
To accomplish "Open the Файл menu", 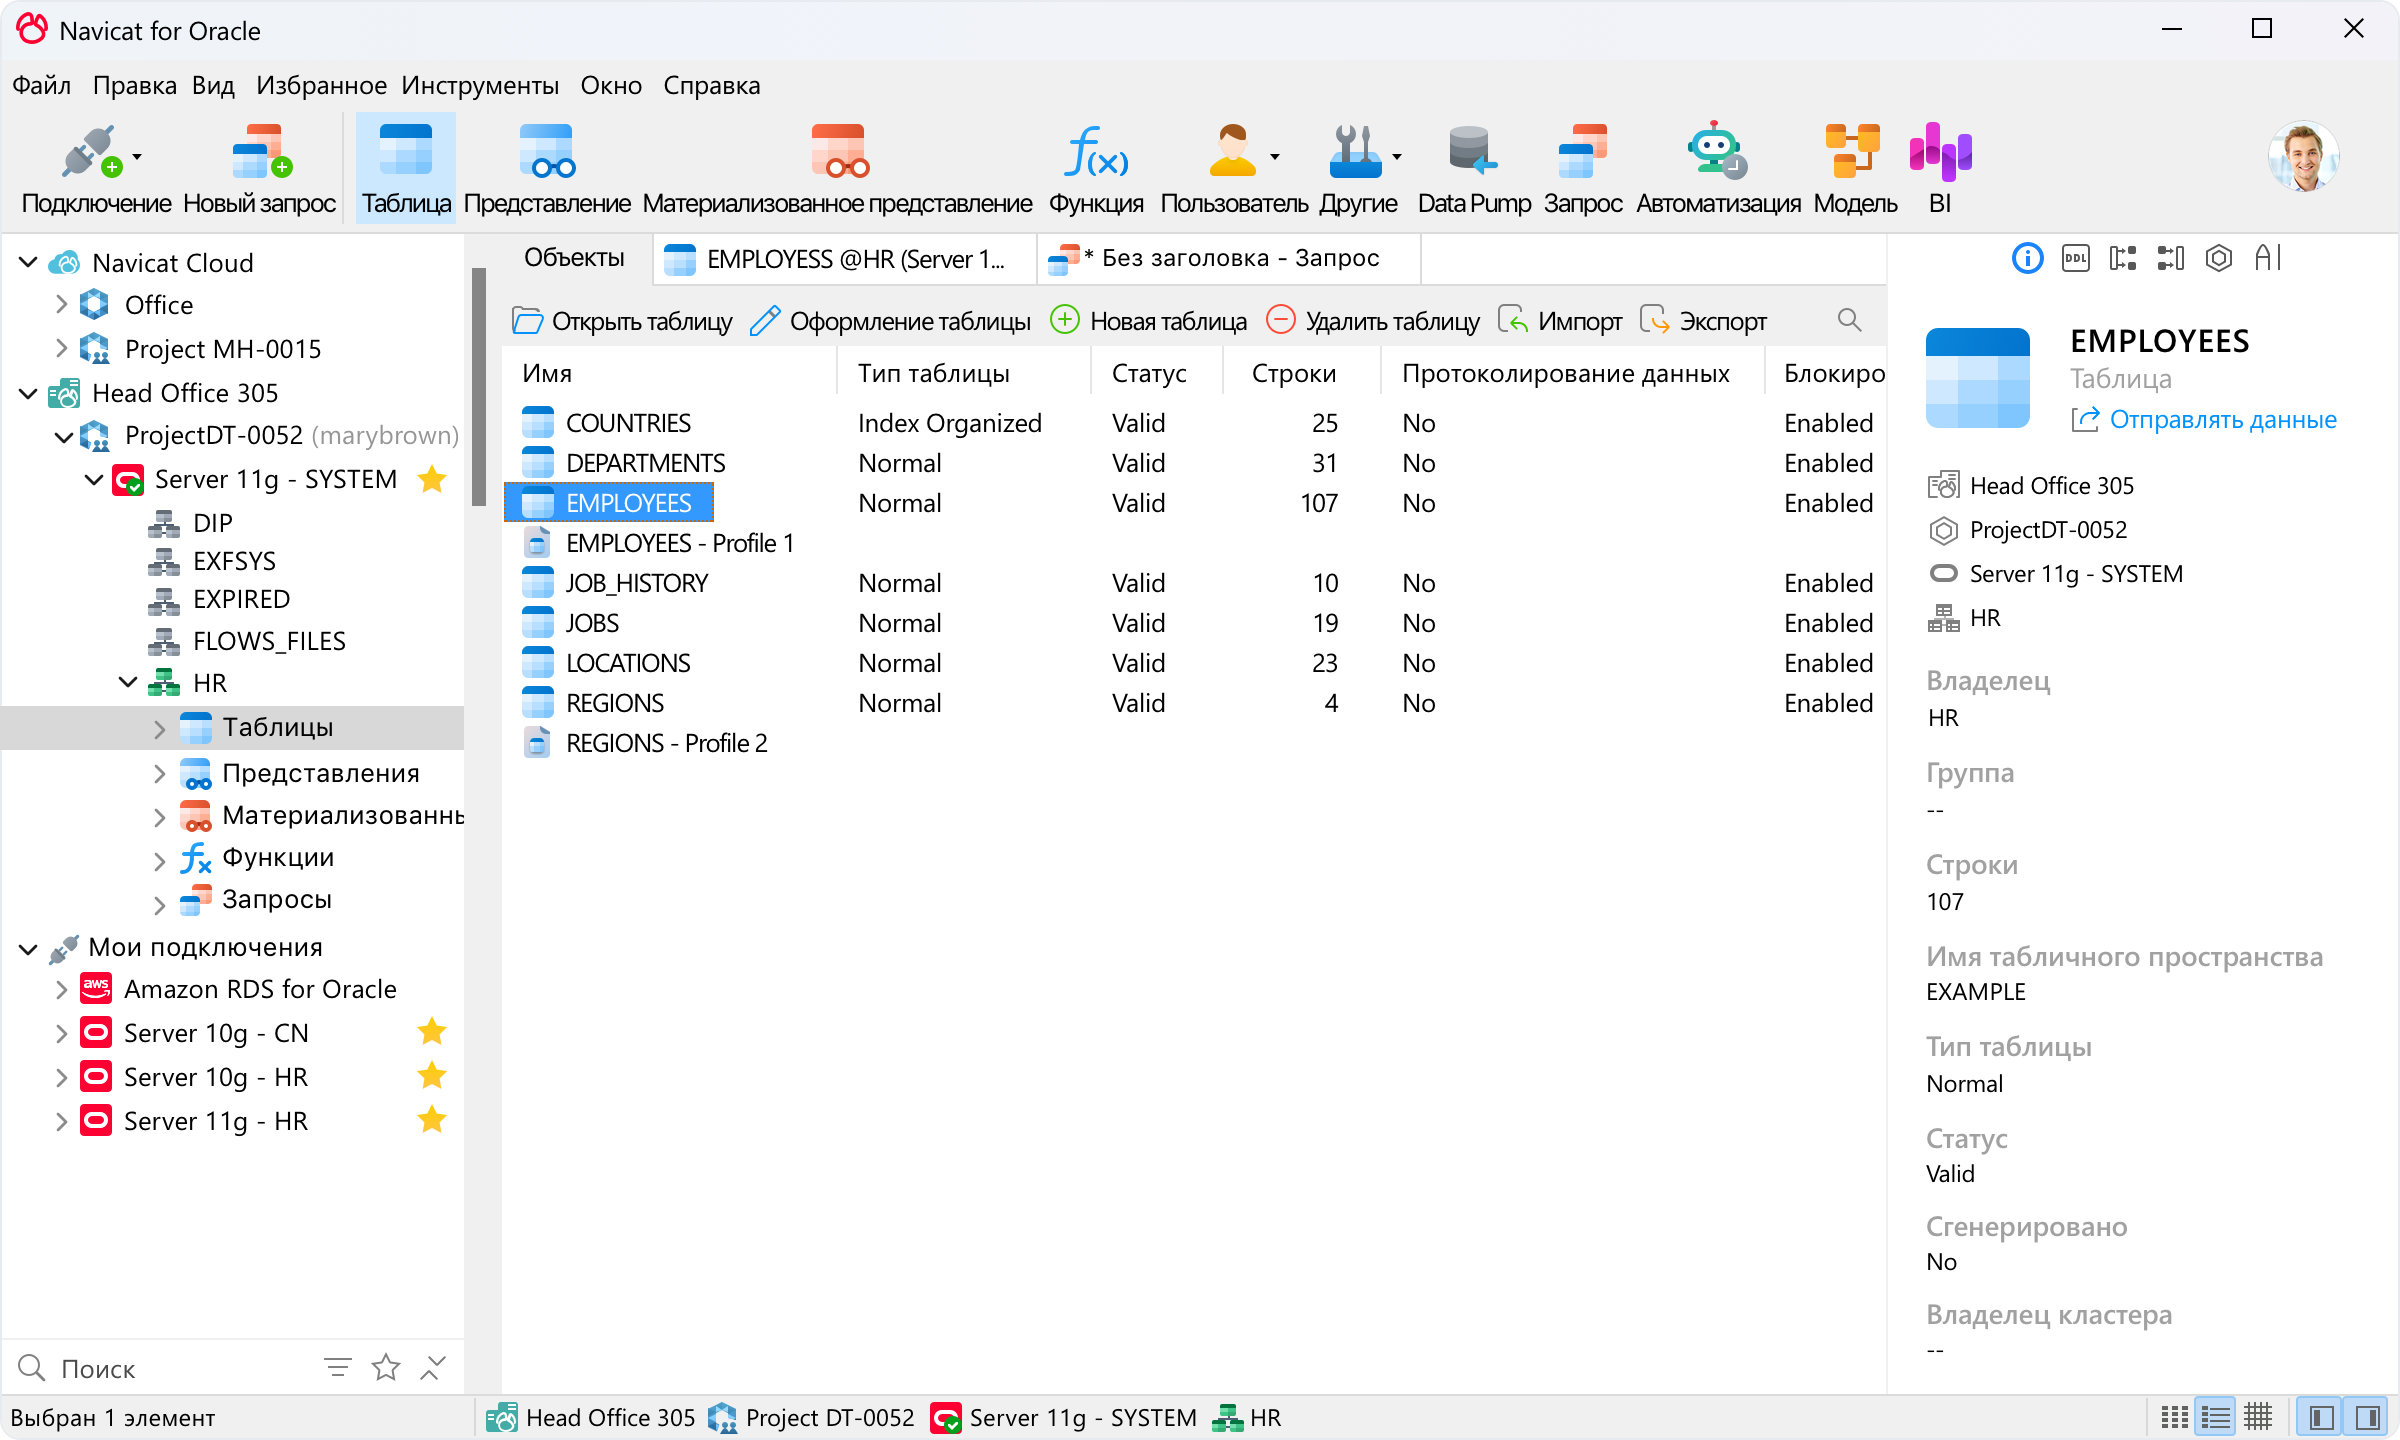I will point(41,86).
